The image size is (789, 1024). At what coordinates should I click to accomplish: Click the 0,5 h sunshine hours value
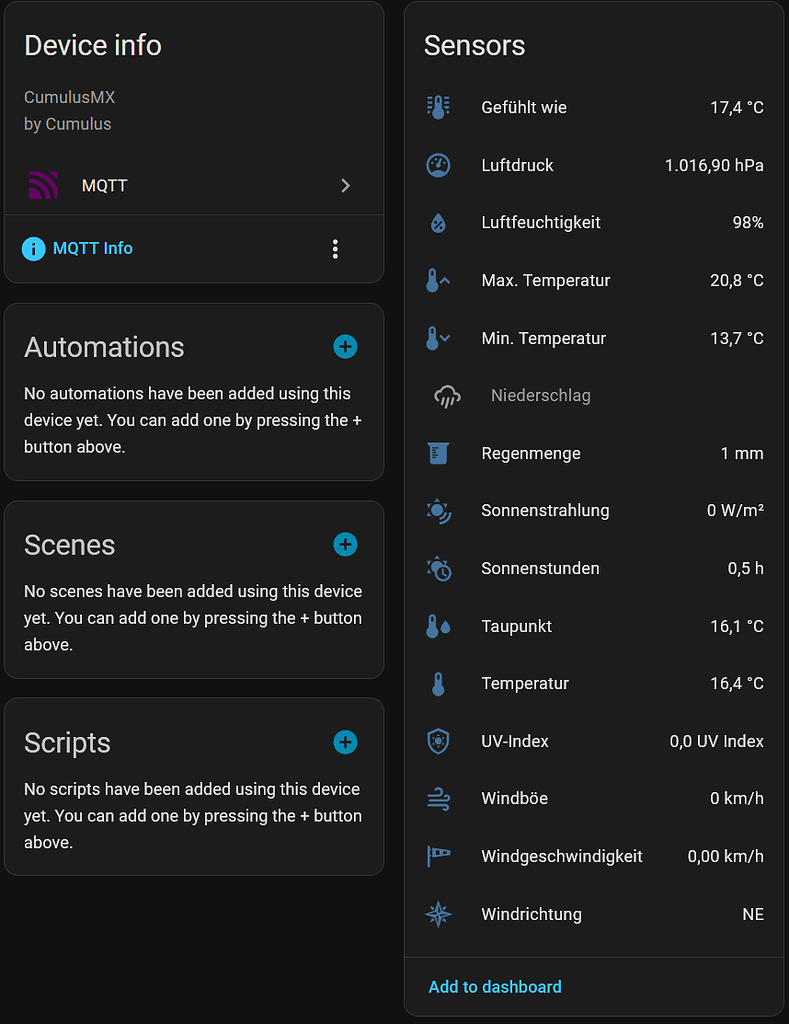click(x=746, y=569)
